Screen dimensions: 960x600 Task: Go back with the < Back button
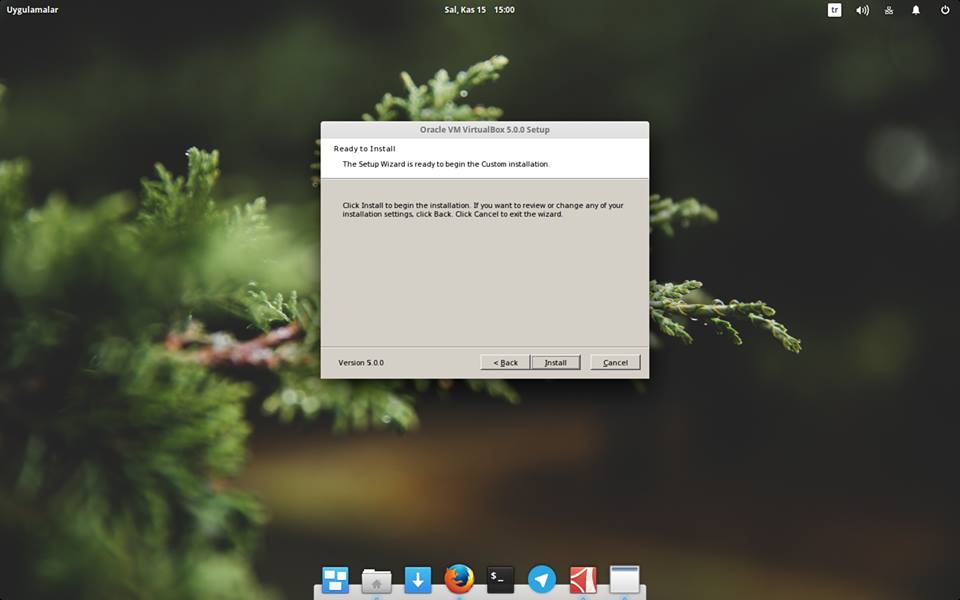(x=505, y=362)
